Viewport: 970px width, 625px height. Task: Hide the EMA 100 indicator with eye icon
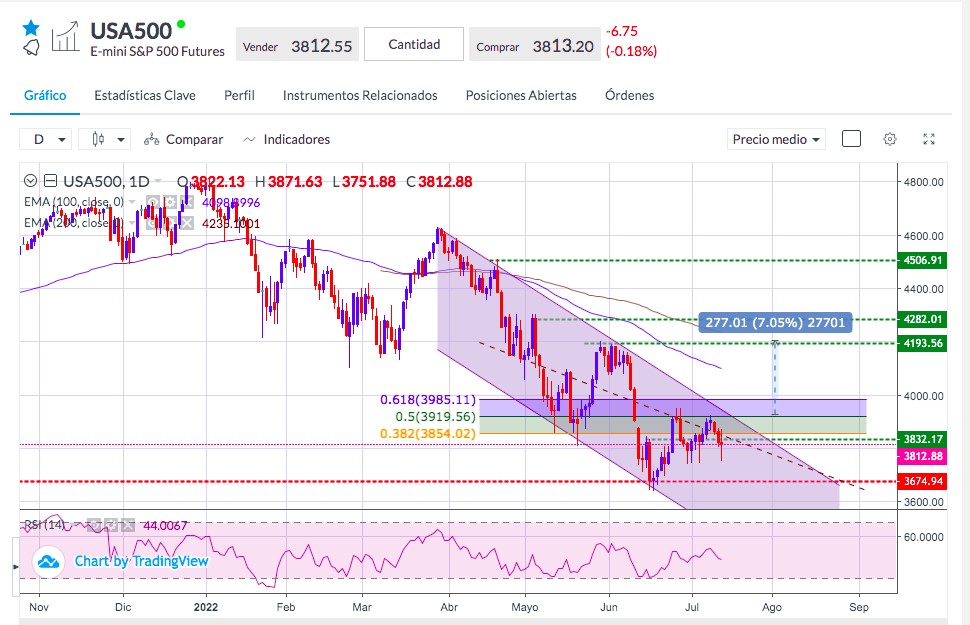point(153,202)
